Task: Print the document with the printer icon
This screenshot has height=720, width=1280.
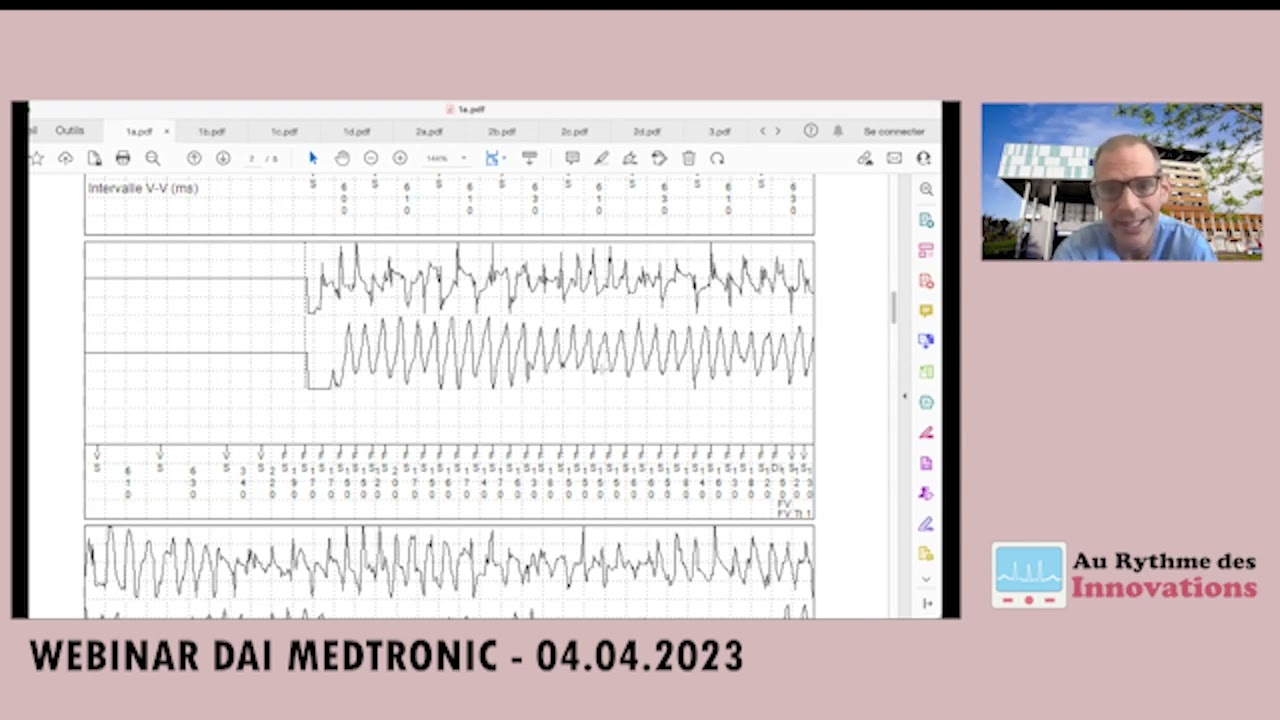Action: click(x=123, y=158)
